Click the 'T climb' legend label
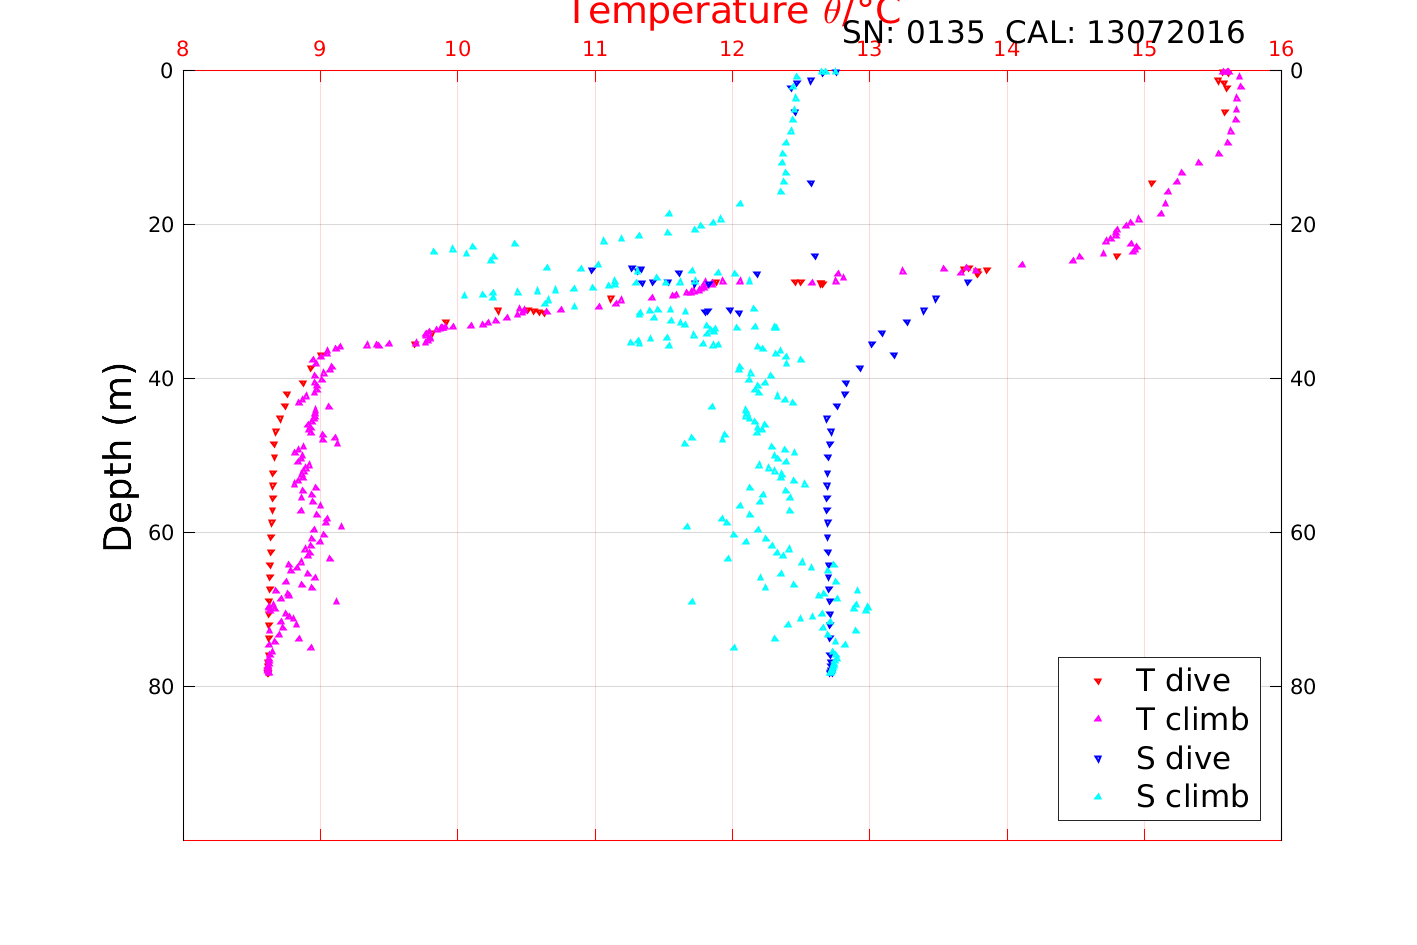 [1192, 720]
